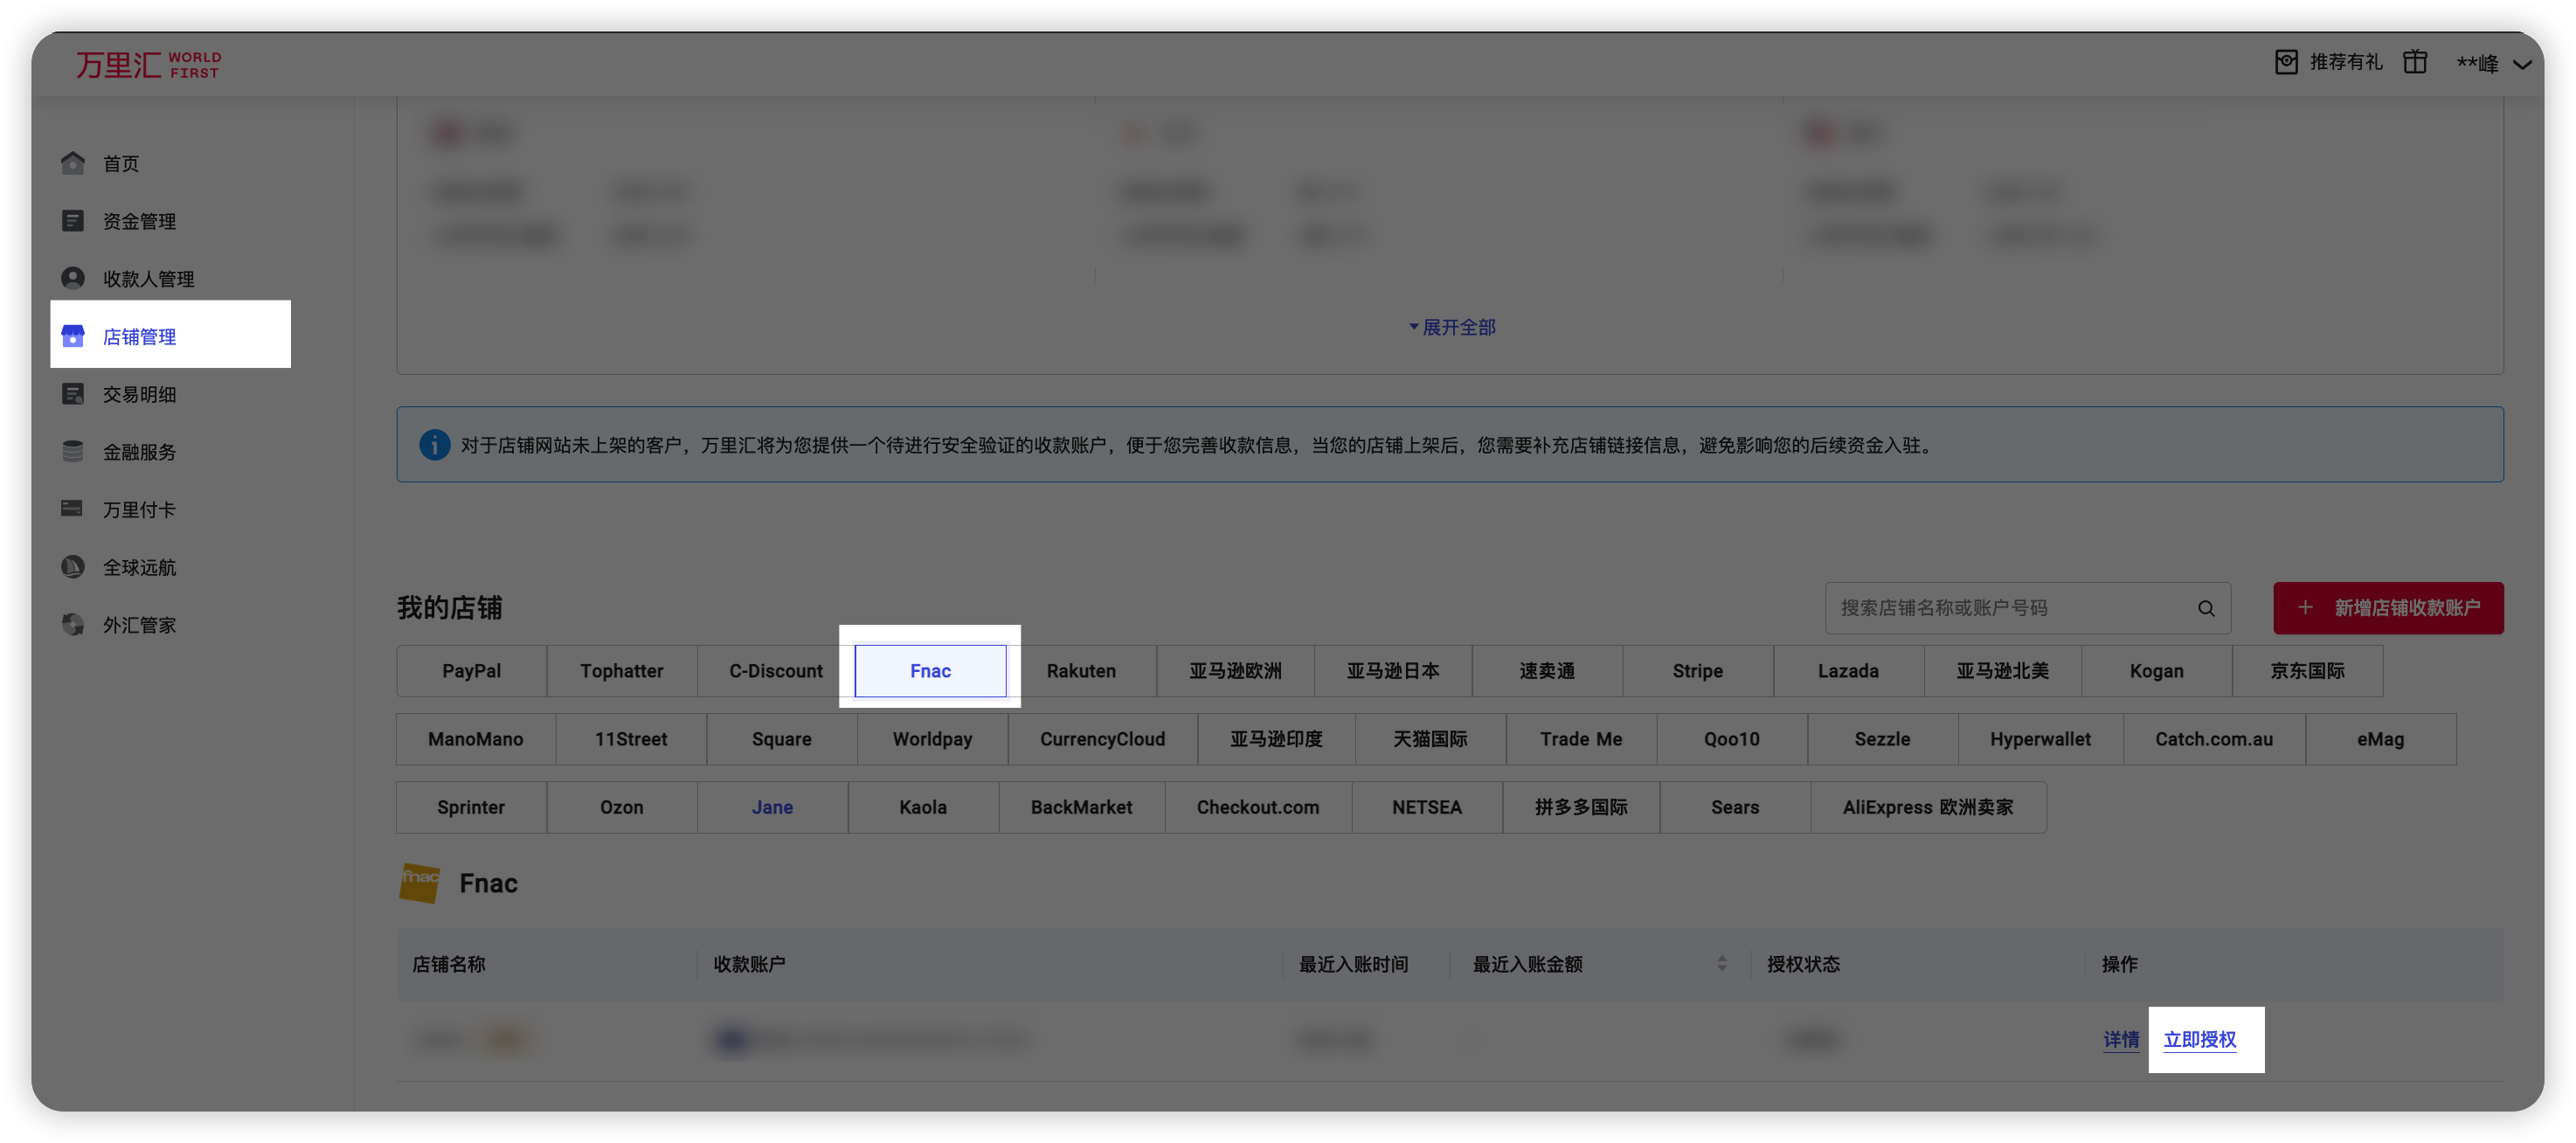Select the 亚马逊北美 store tab
This screenshot has width=2576, height=1143.
coord(2002,671)
